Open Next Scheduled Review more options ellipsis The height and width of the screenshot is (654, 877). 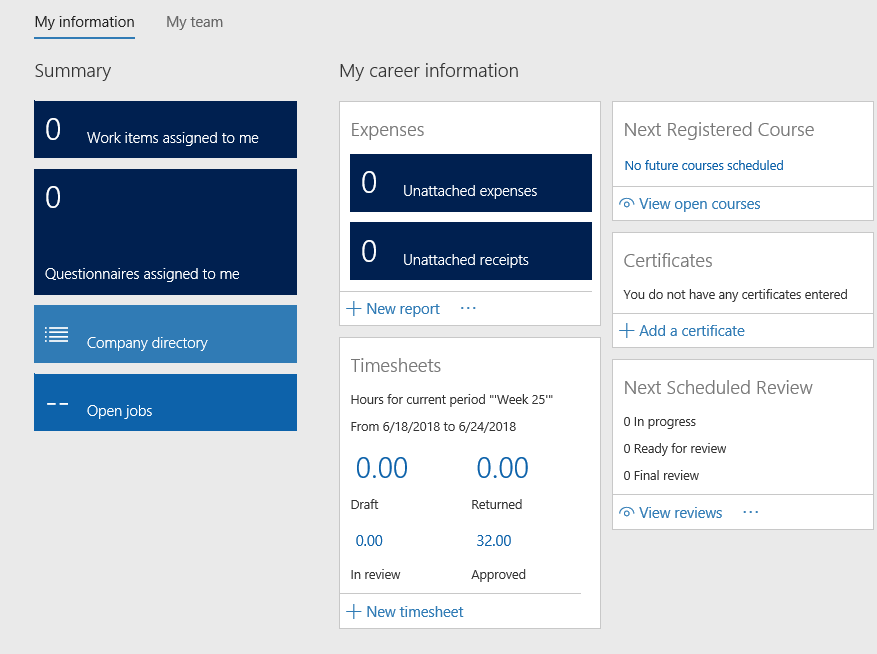[751, 512]
